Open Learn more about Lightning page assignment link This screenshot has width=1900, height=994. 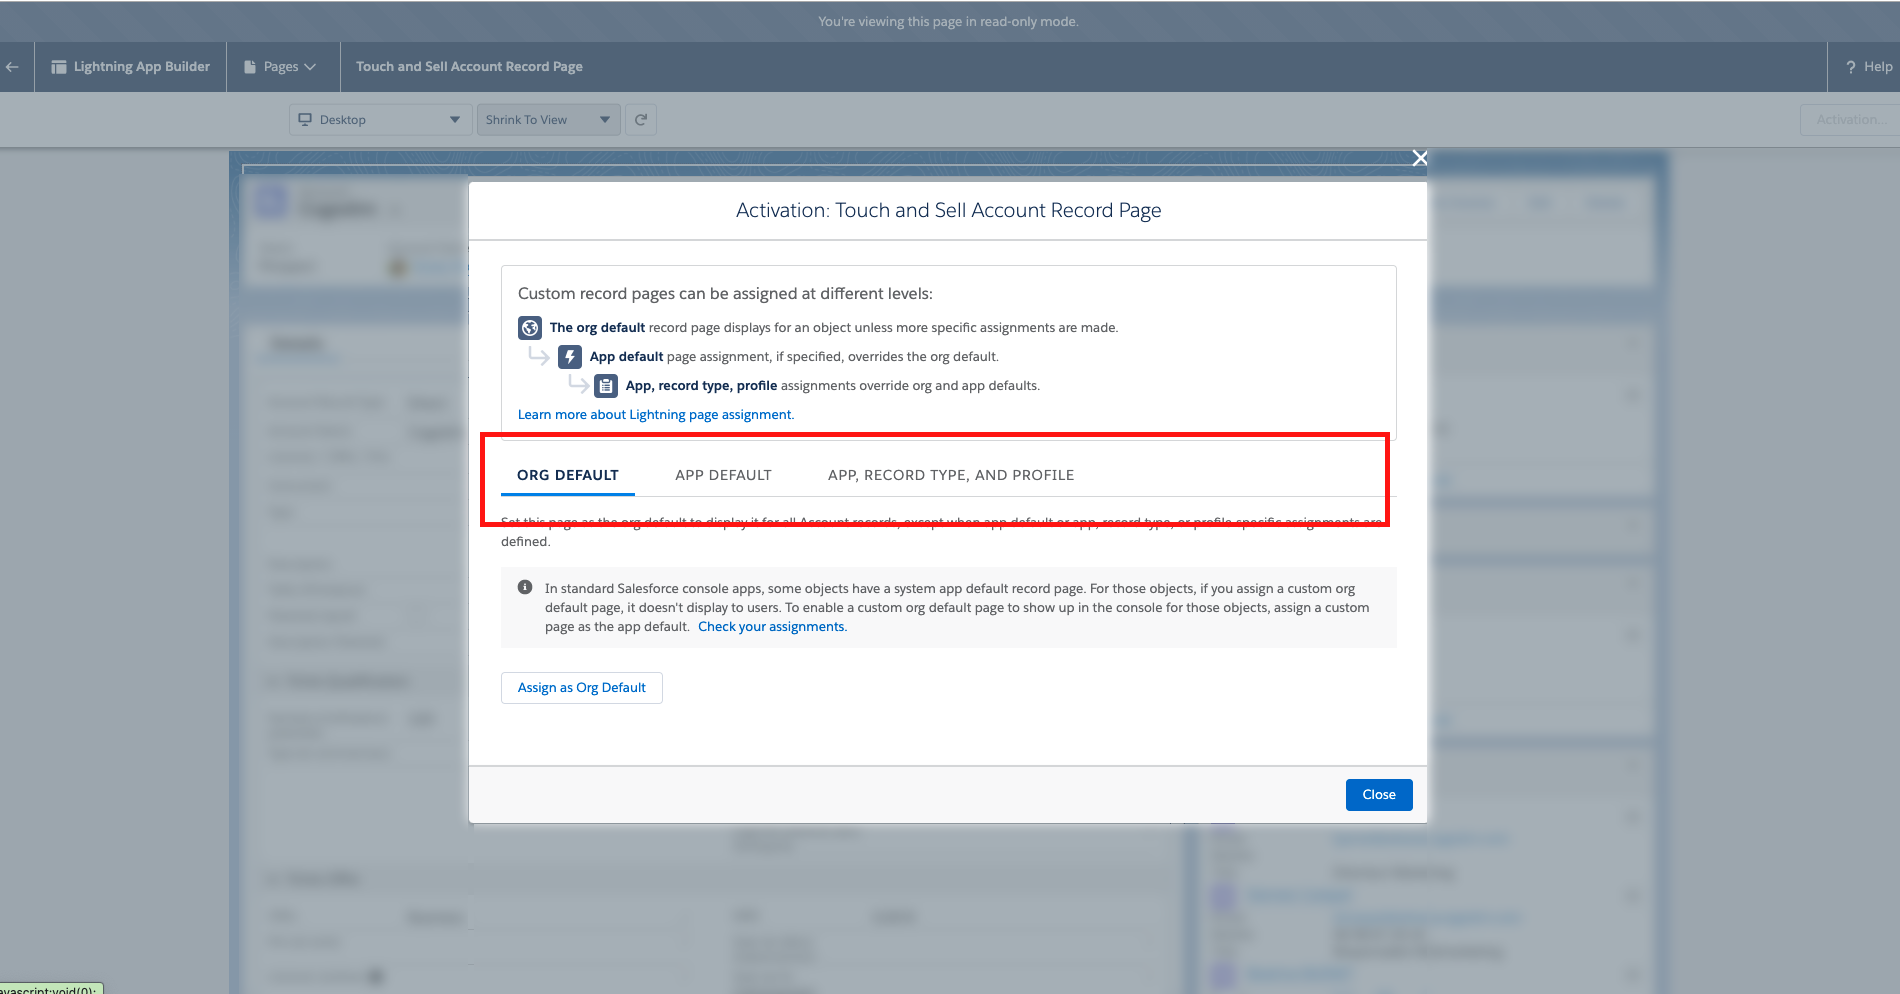coord(656,415)
